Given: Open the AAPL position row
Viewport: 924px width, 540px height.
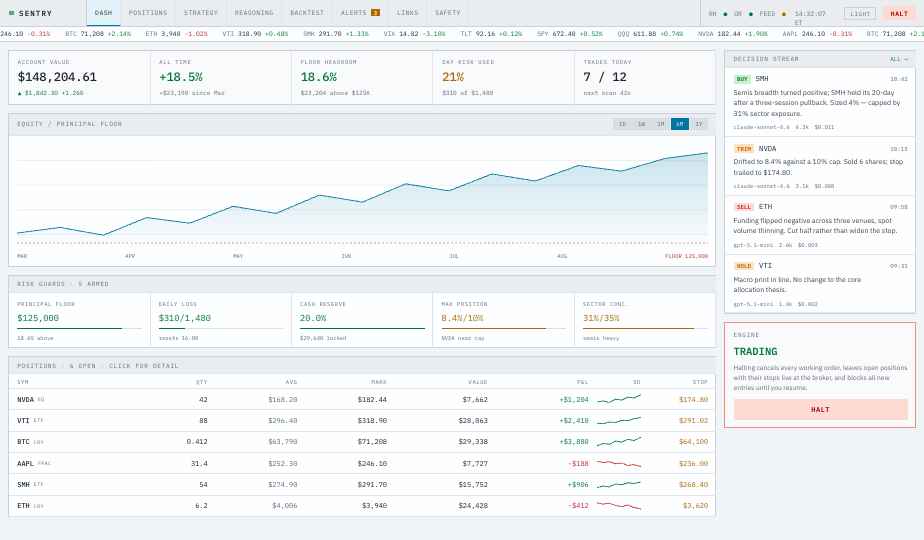Looking at the screenshot, I should tap(362, 463).
